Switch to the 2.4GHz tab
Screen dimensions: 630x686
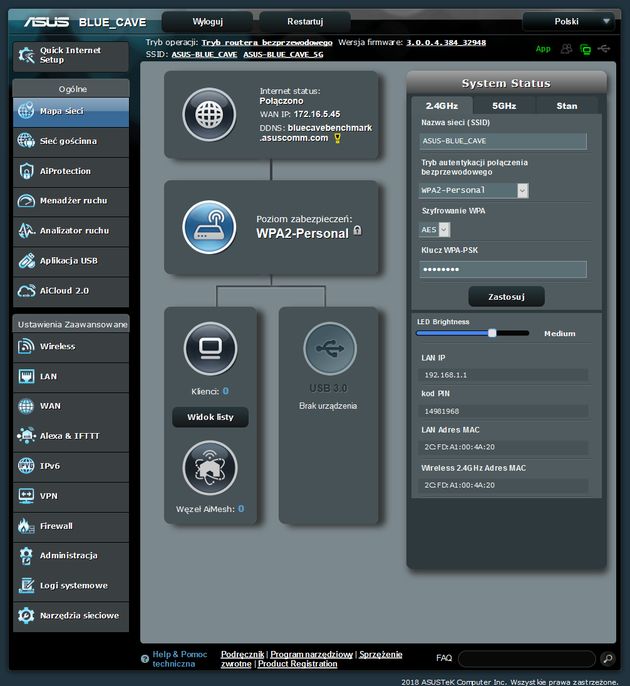click(x=442, y=106)
